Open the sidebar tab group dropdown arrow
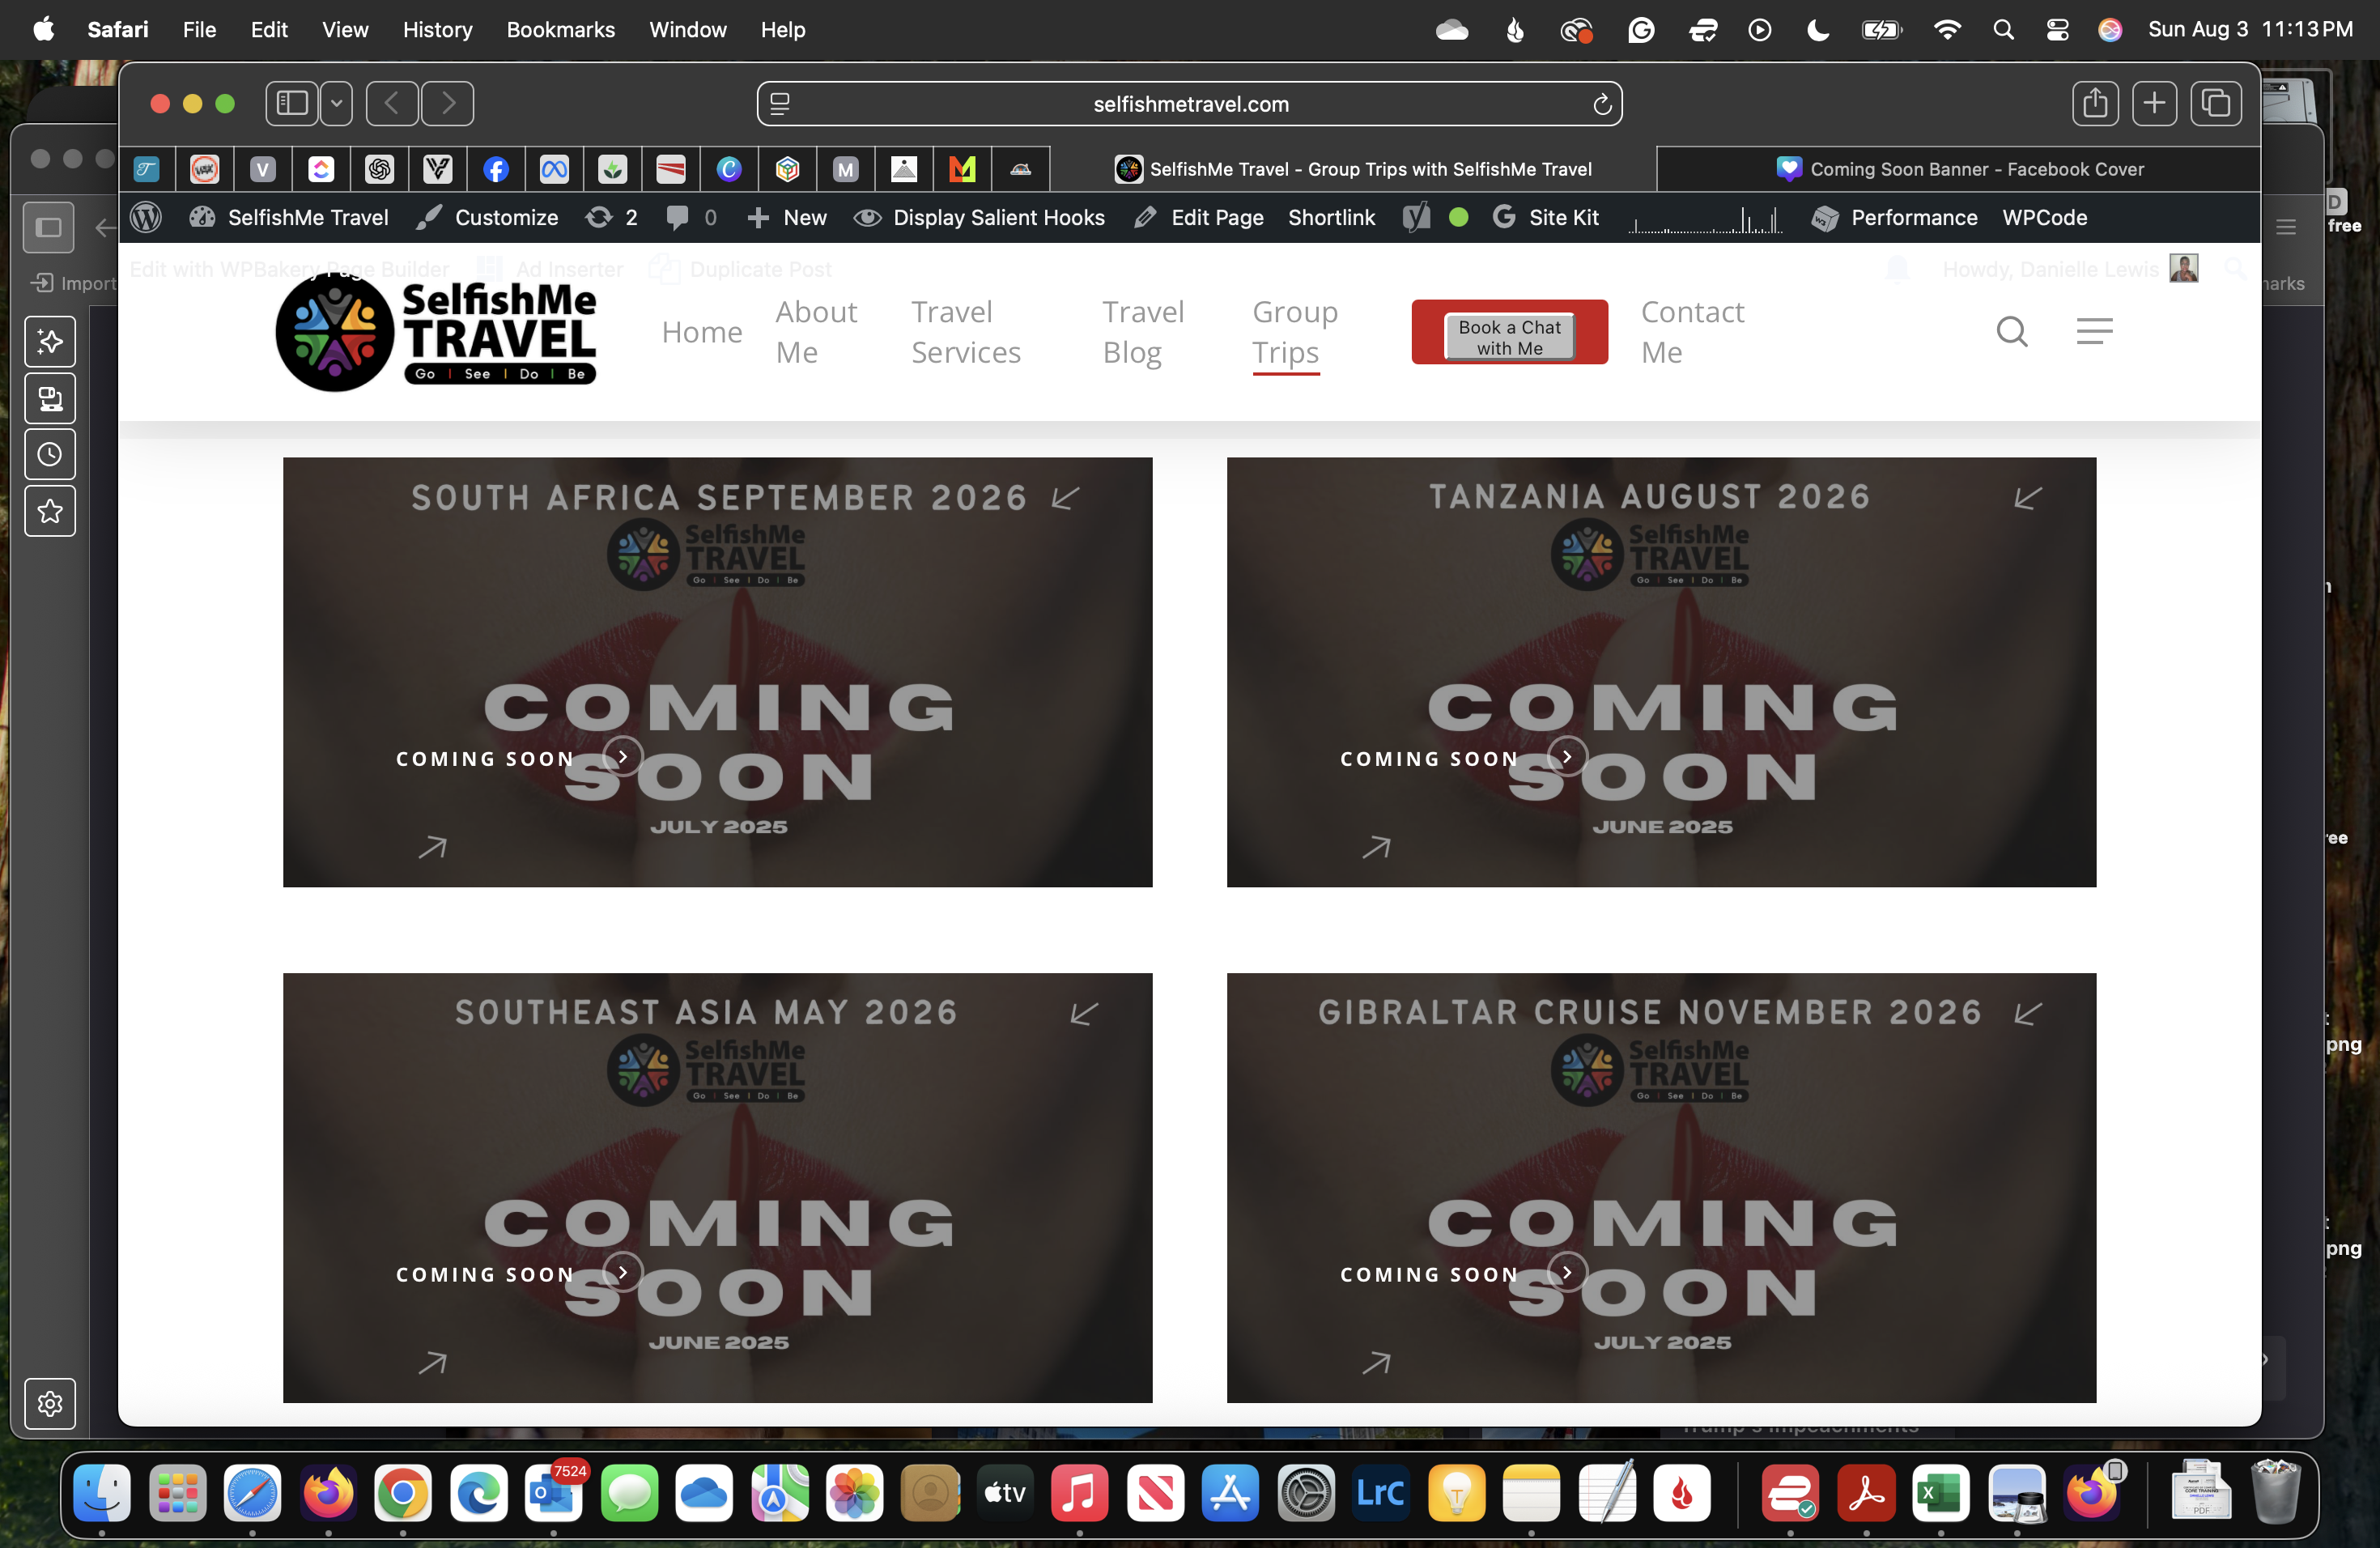Screen dimensions: 2380x1548 click(337, 103)
